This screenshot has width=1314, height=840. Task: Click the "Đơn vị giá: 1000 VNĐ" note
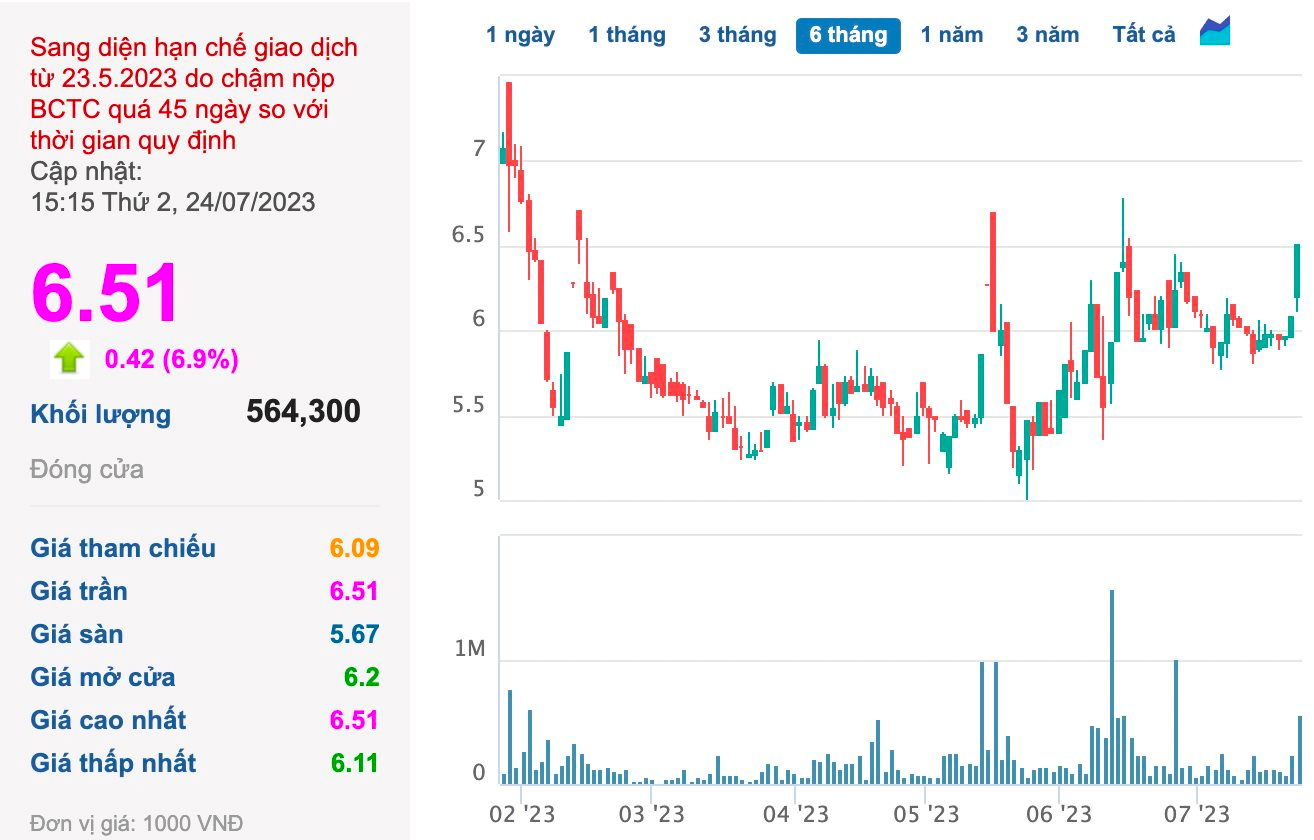pyautogui.click(x=136, y=824)
